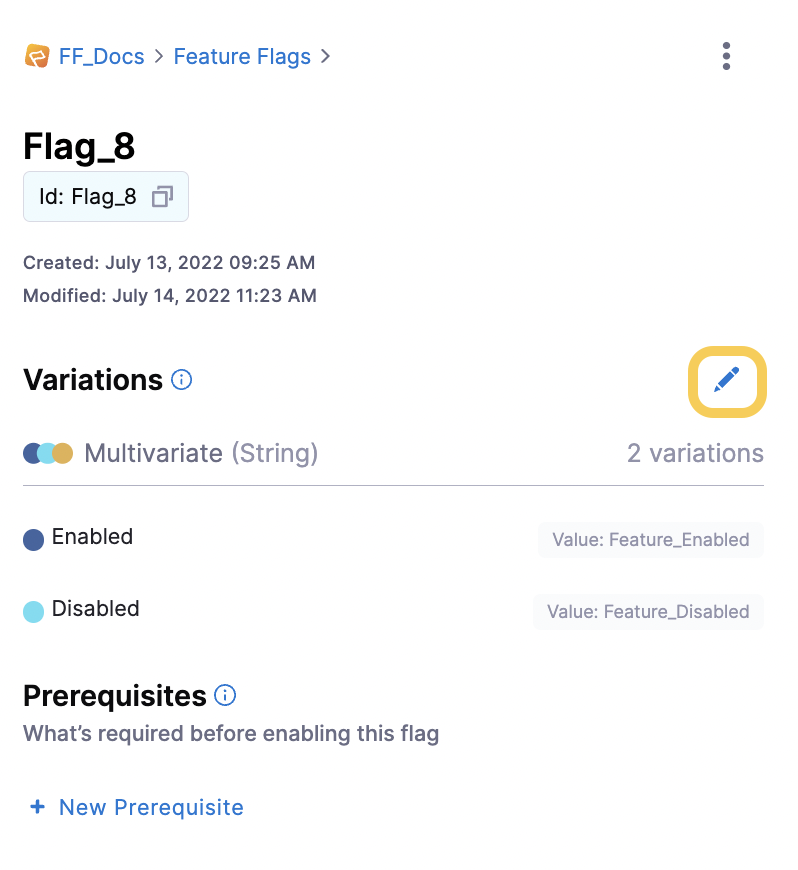Click the Variations info icon
The height and width of the screenshot is (870, 798).
pyautogui.click(x=181, y=380)
